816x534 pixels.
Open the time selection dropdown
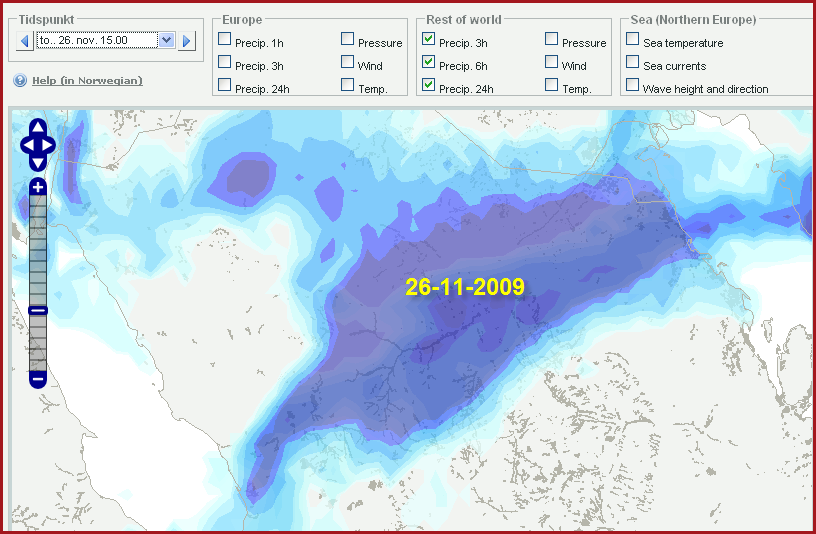(x=167, y=40)
